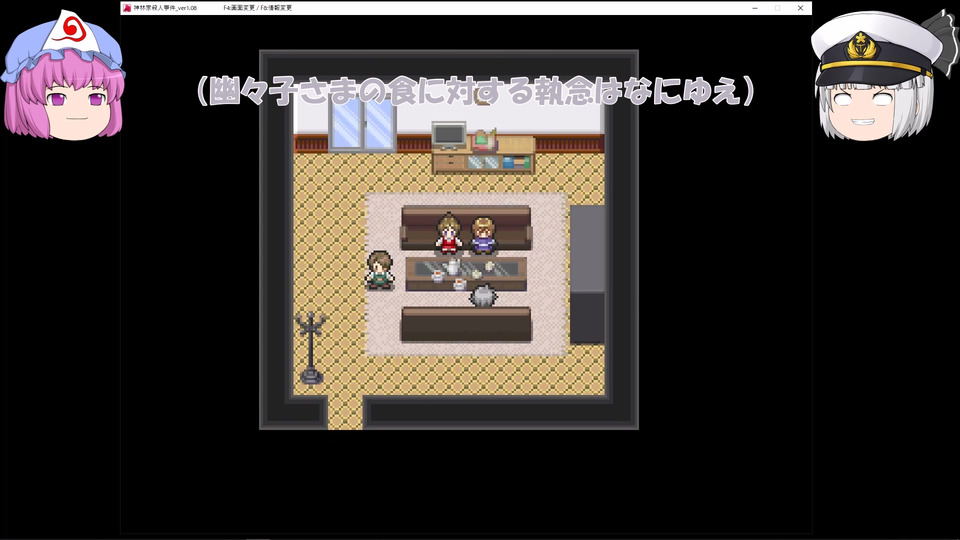Click the window title text ending in ver1.08
Image resolution: width=960 pixels, height=540 pixels.
(165, 8)
